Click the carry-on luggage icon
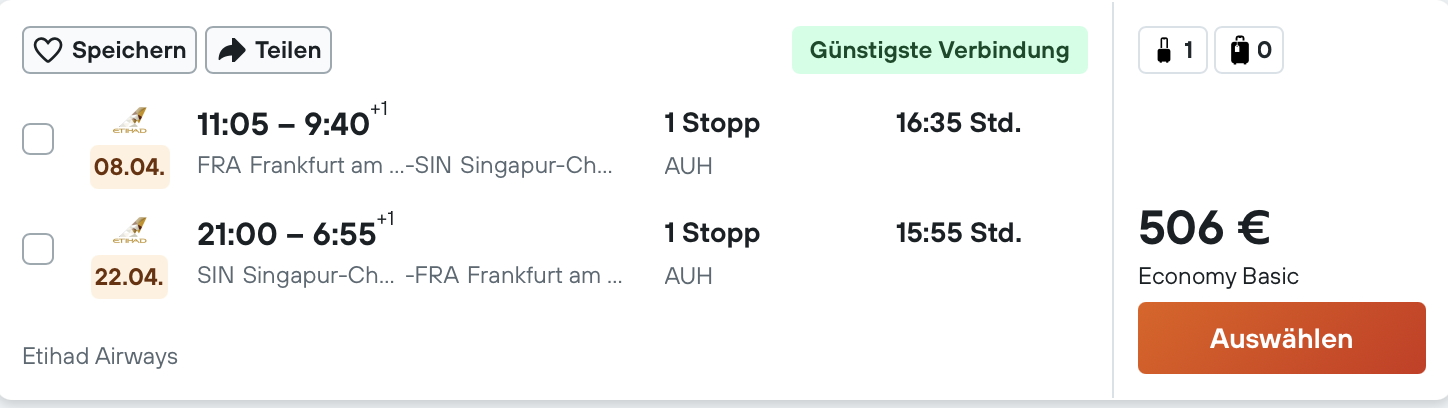This screenshot has width=1448, height=408. coord(1163,50)
